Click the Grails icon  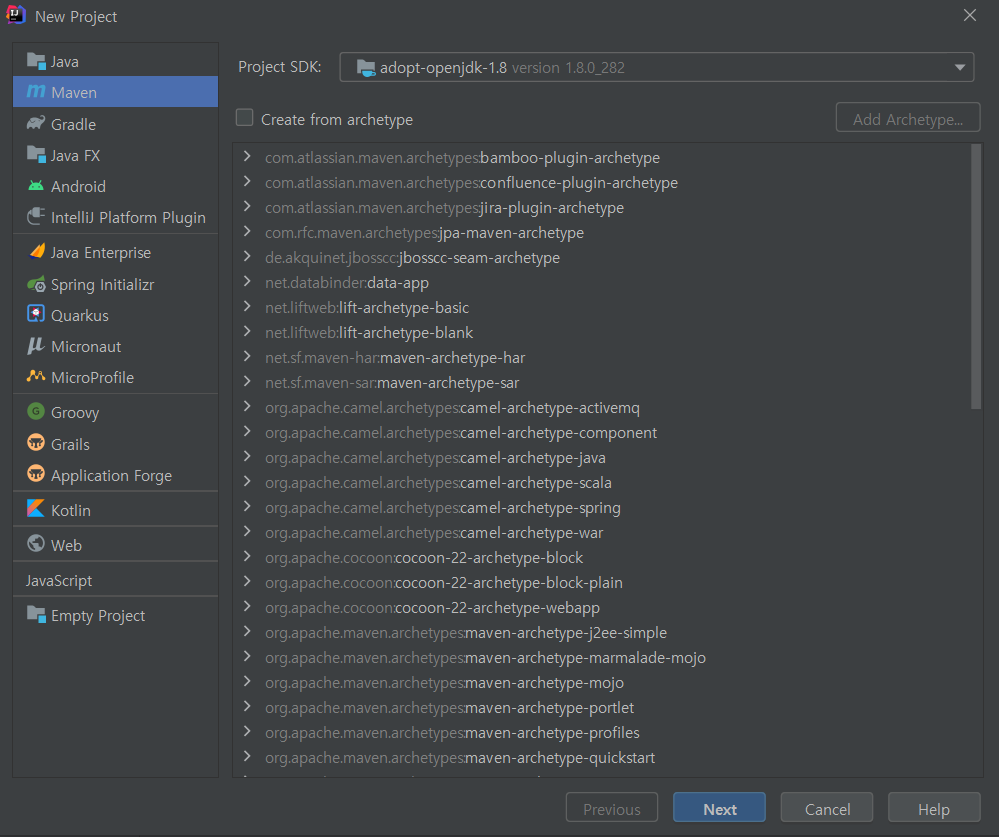36,443
